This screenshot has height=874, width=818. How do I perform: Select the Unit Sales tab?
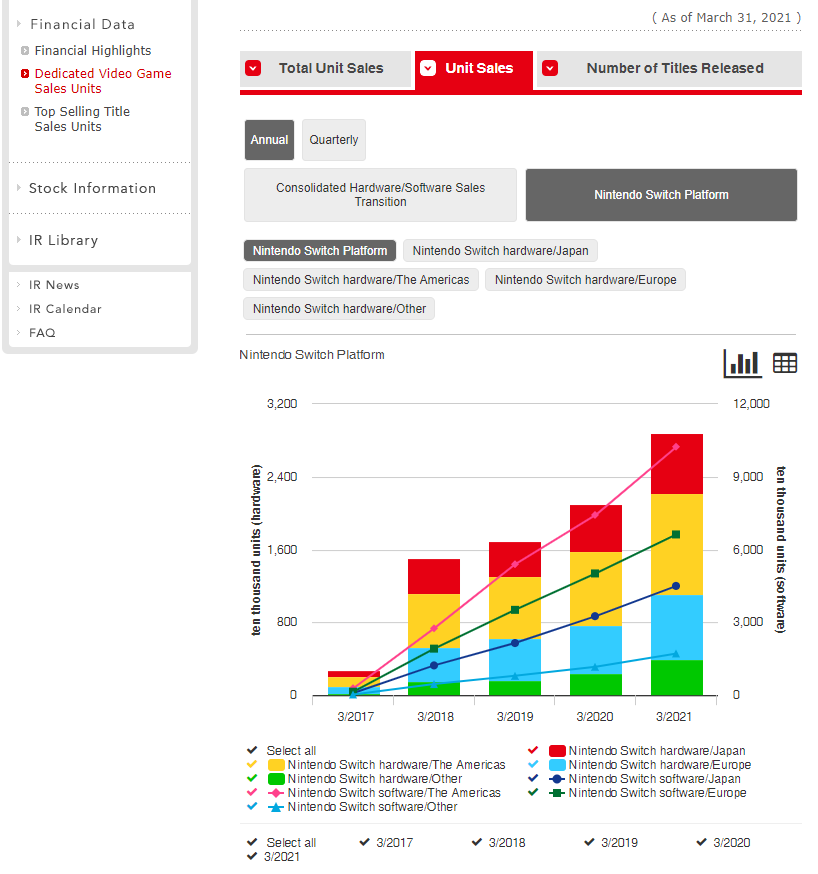(474, 70)
